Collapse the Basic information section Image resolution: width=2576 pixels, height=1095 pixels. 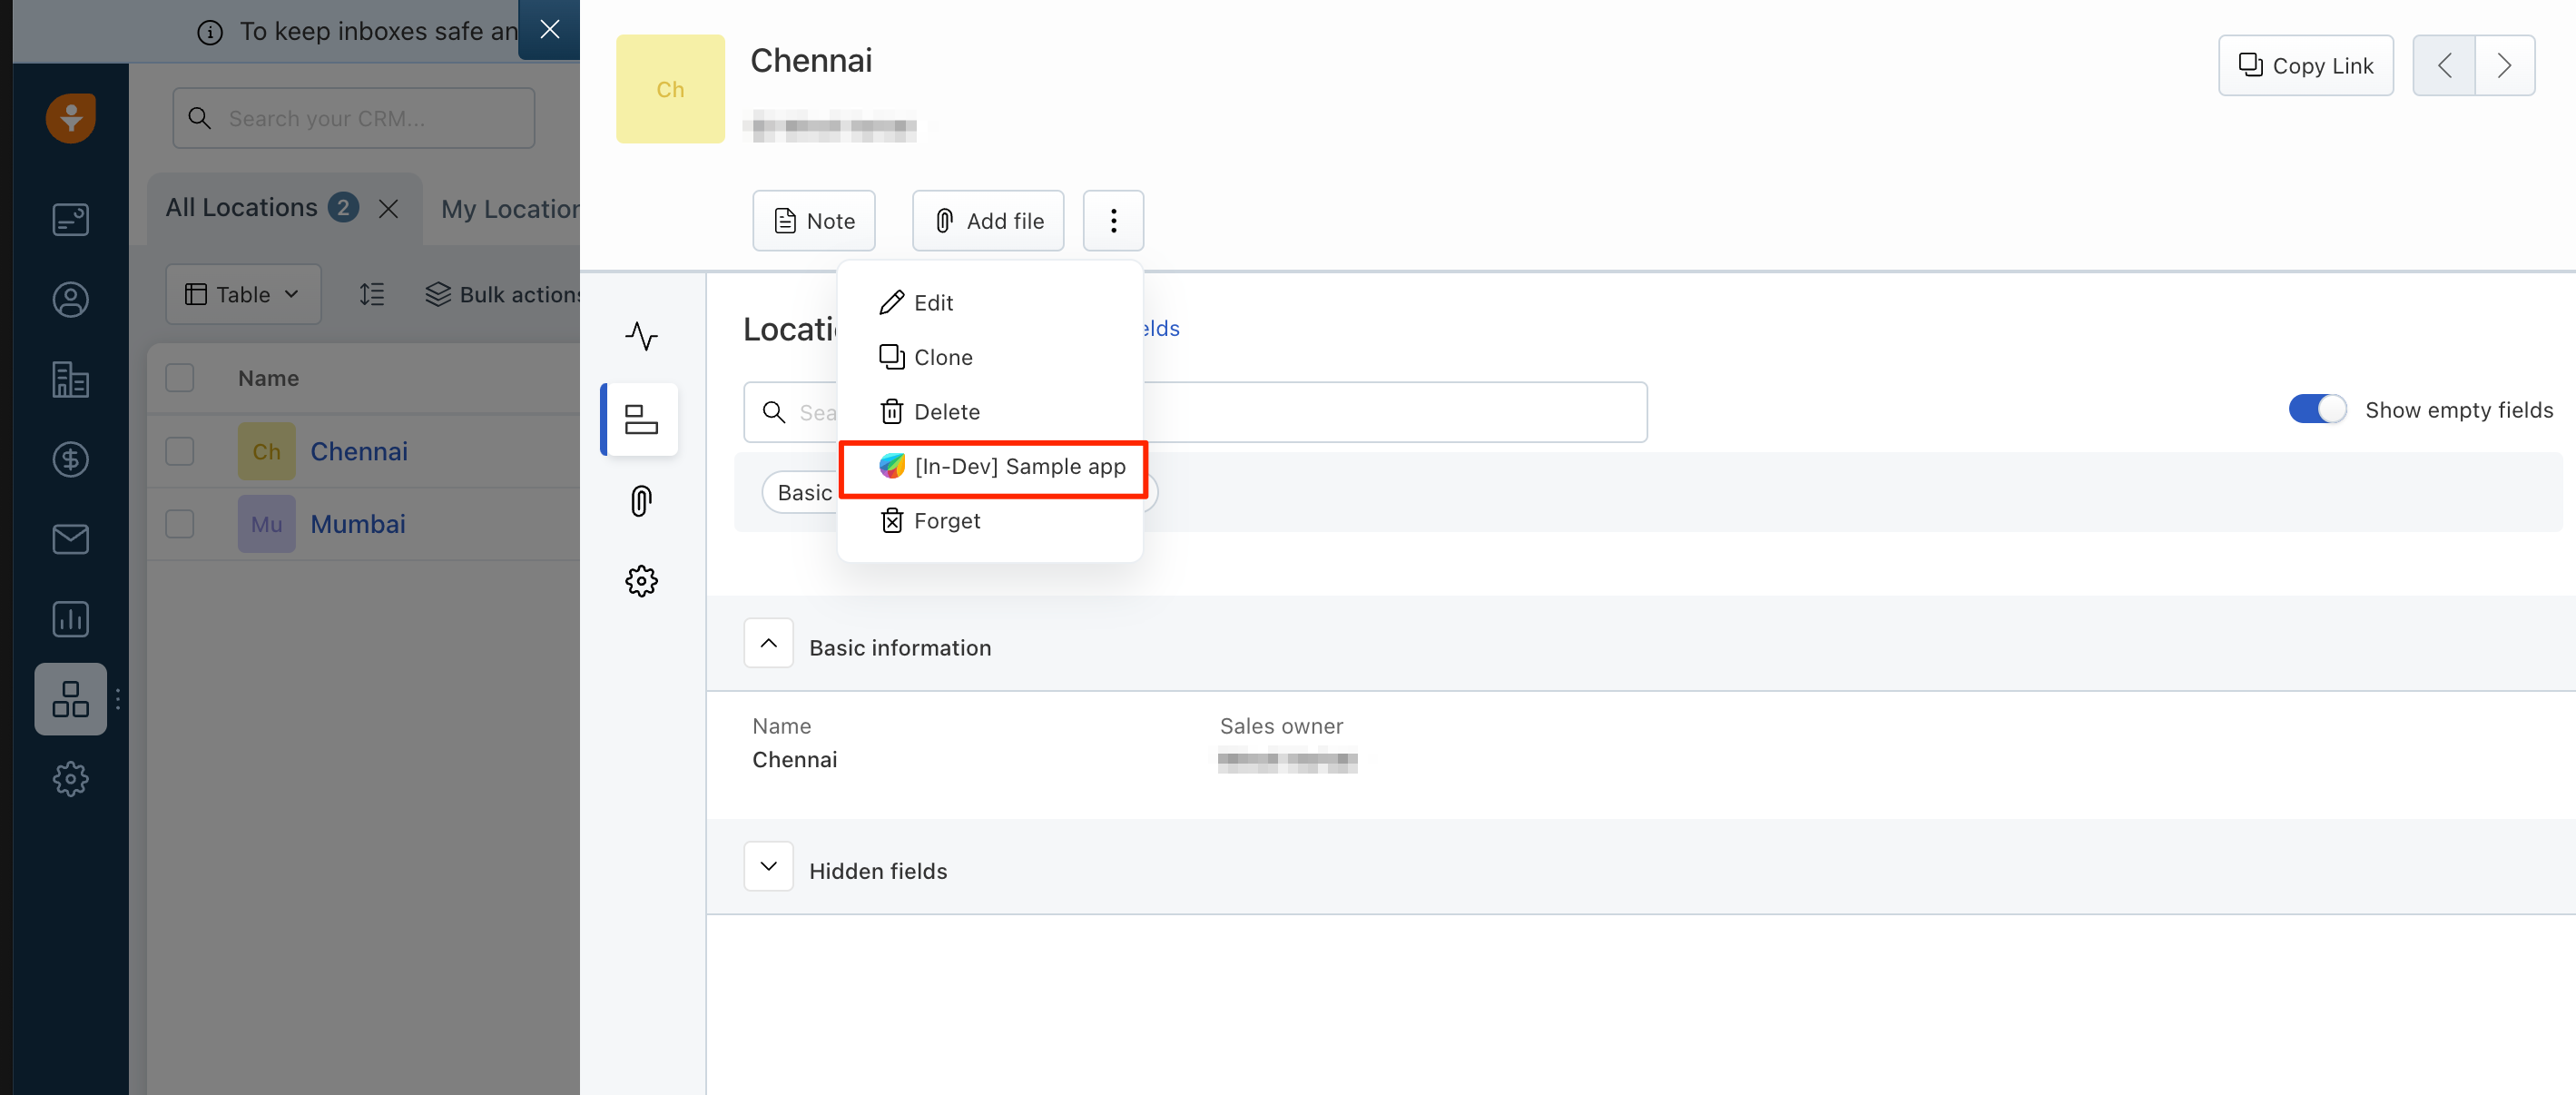point(768,643)
